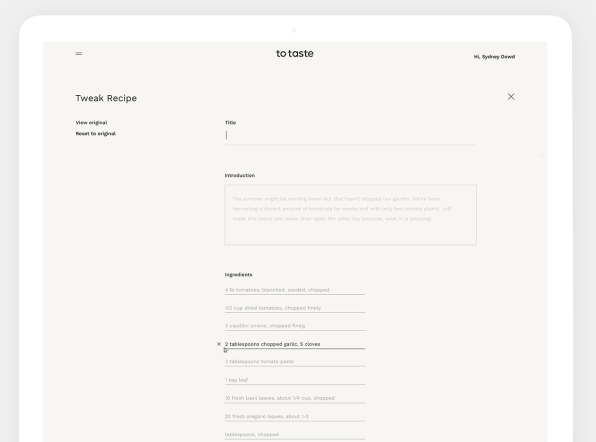Click the Ingredients section label

(238, 274)
